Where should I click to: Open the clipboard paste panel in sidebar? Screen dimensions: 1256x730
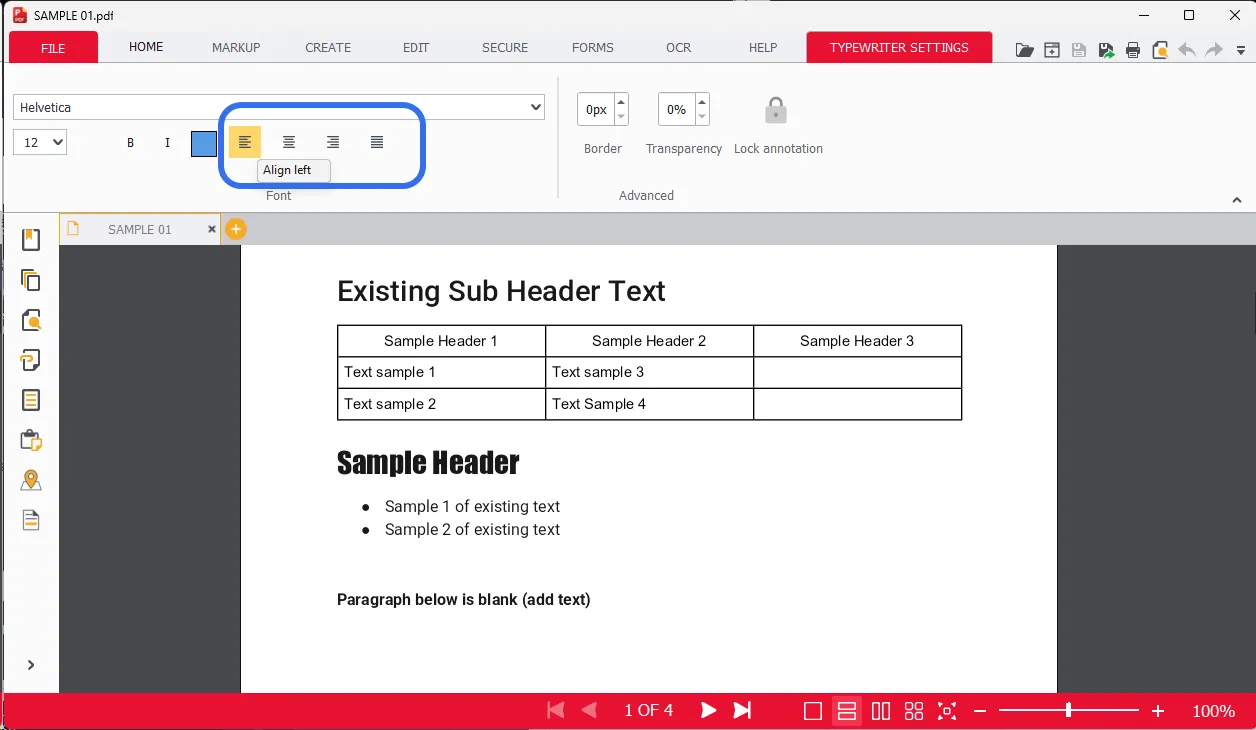[x=31, y=440]
